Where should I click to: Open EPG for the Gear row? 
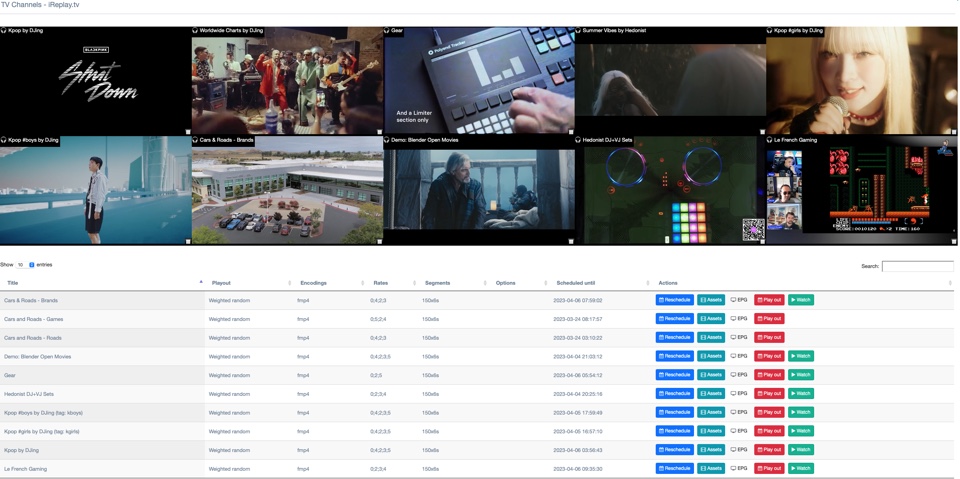pyautogui.click(x=739, y=375)
